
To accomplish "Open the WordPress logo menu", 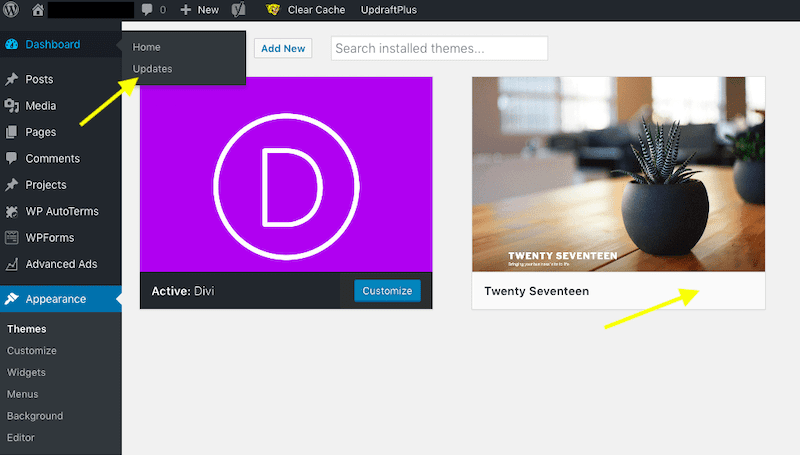I will [x=11, y=10].
